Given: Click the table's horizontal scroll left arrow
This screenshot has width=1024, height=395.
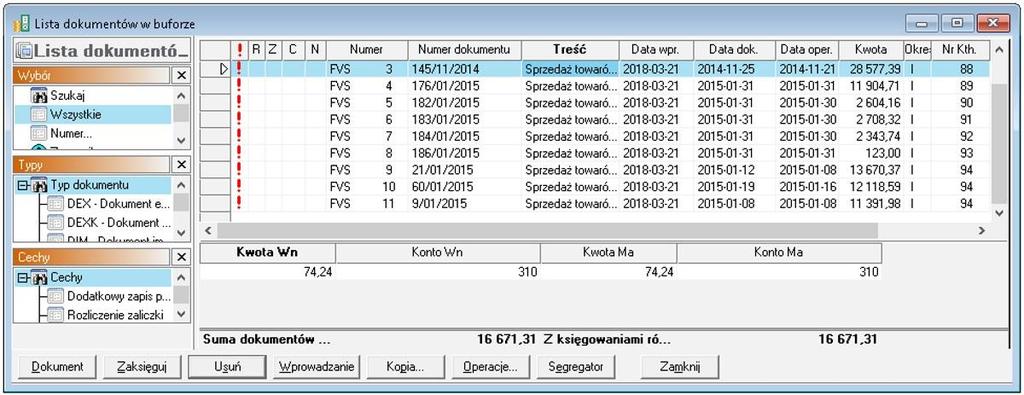Looking at the screenshot, I should click(x=208, y=230).
